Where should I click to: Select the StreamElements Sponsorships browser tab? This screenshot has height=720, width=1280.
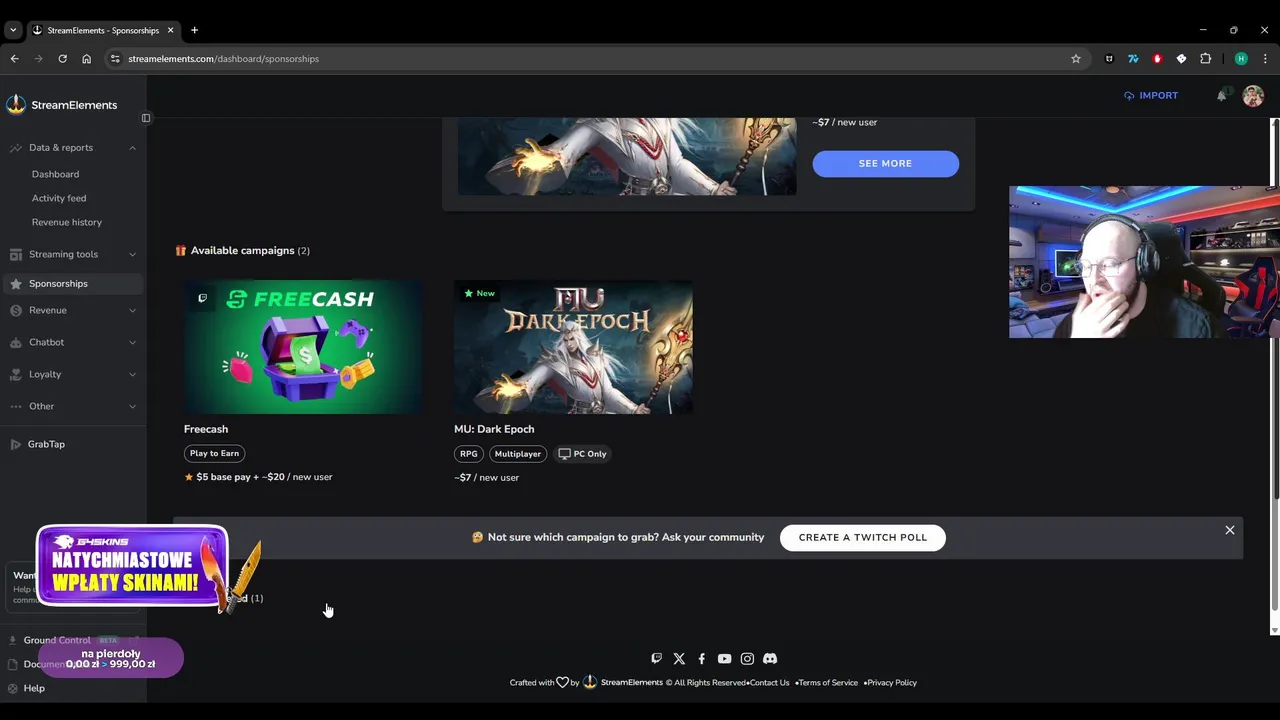[x=103, y=30]
